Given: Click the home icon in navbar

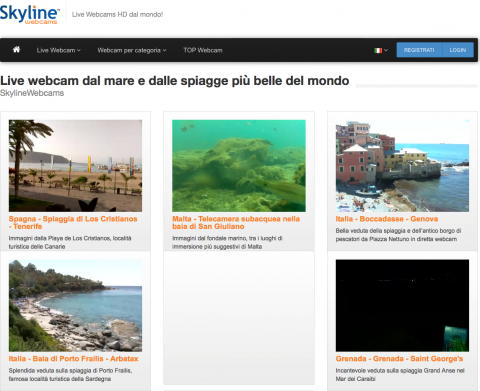Looking at the screenshot, I should [16, 50].
